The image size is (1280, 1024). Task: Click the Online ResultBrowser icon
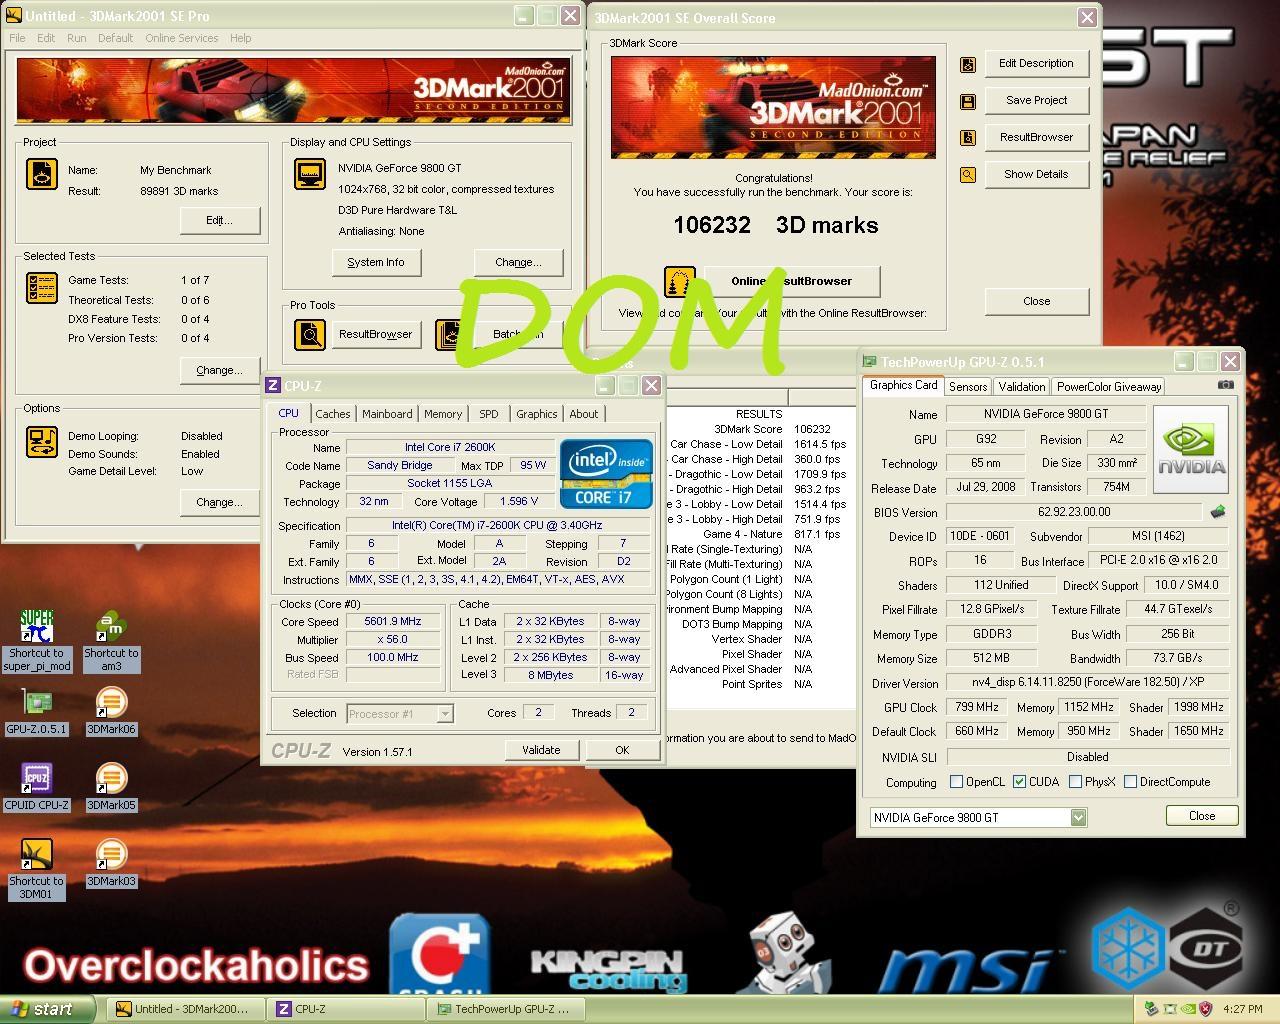[x=680, y=282]
